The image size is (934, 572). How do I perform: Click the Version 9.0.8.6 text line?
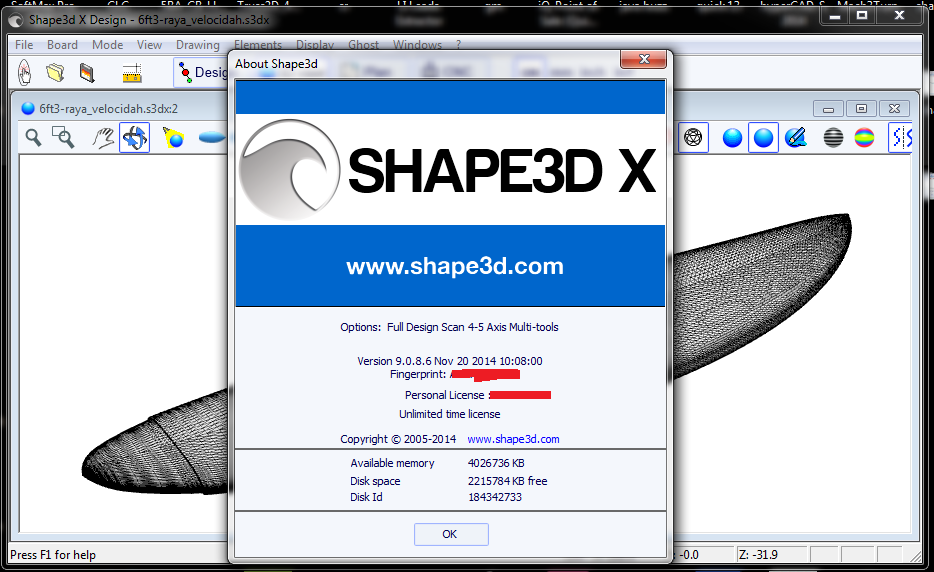point(450,361)
